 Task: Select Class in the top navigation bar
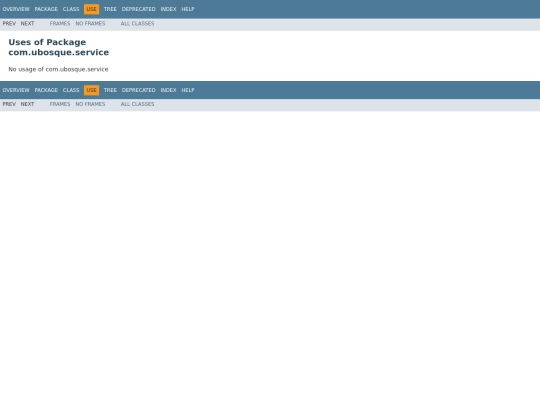pos(71,9)
